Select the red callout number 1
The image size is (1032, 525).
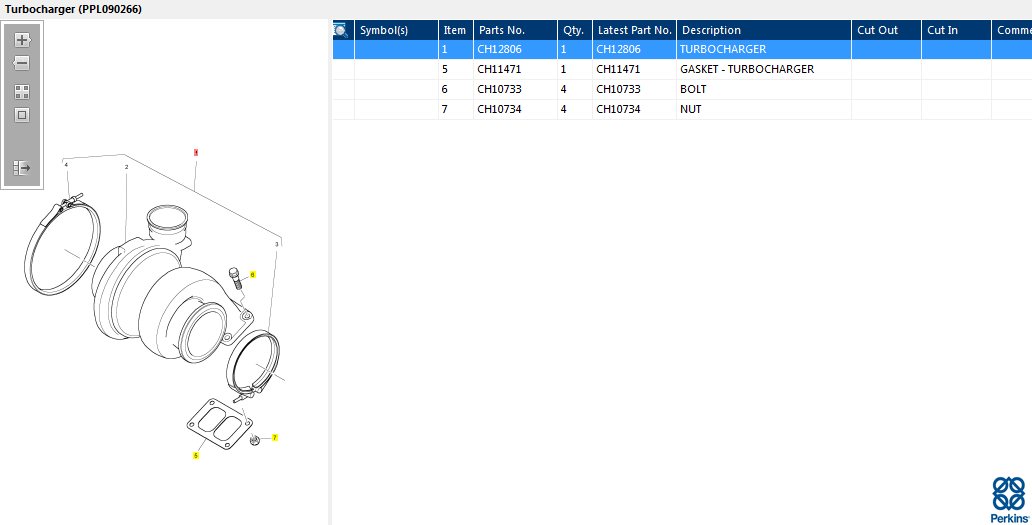(x=195, y=153)
